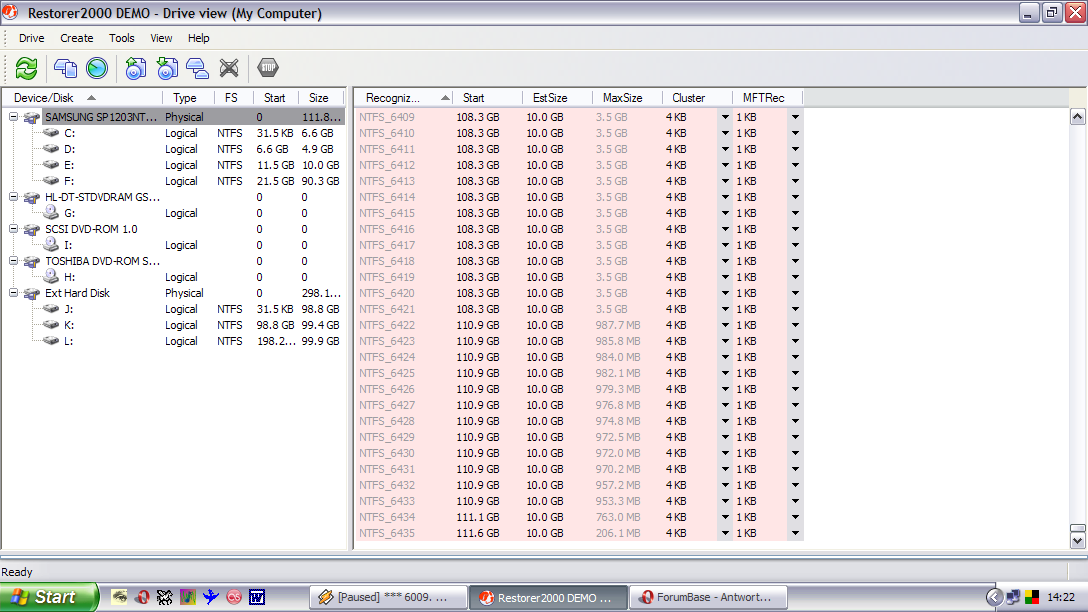The height and width of the screenshot is (612, 1088).
Task: Open the Create menu
Action: click(x=76, y=38)
